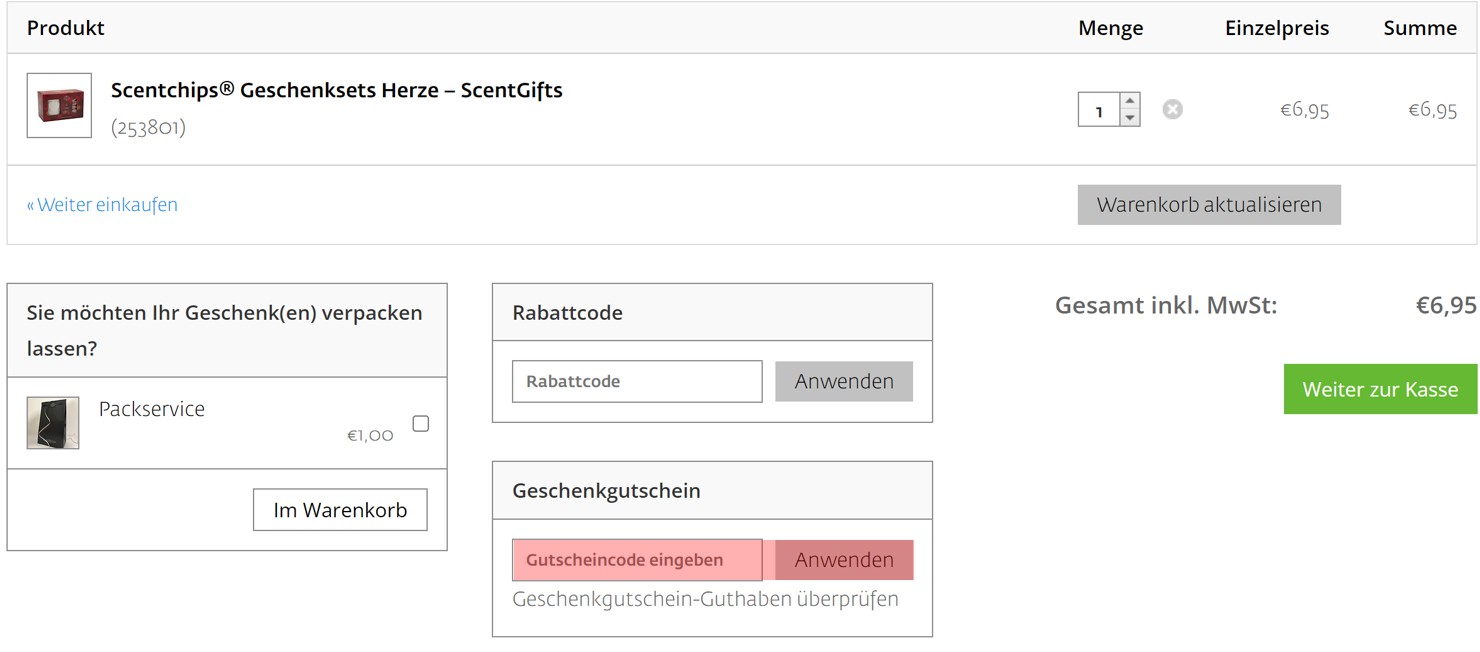Select the Gesamt inkl. MwSt total €6,95
The width and height of the screenshot is (1480, 652).
coord(1446,306)
